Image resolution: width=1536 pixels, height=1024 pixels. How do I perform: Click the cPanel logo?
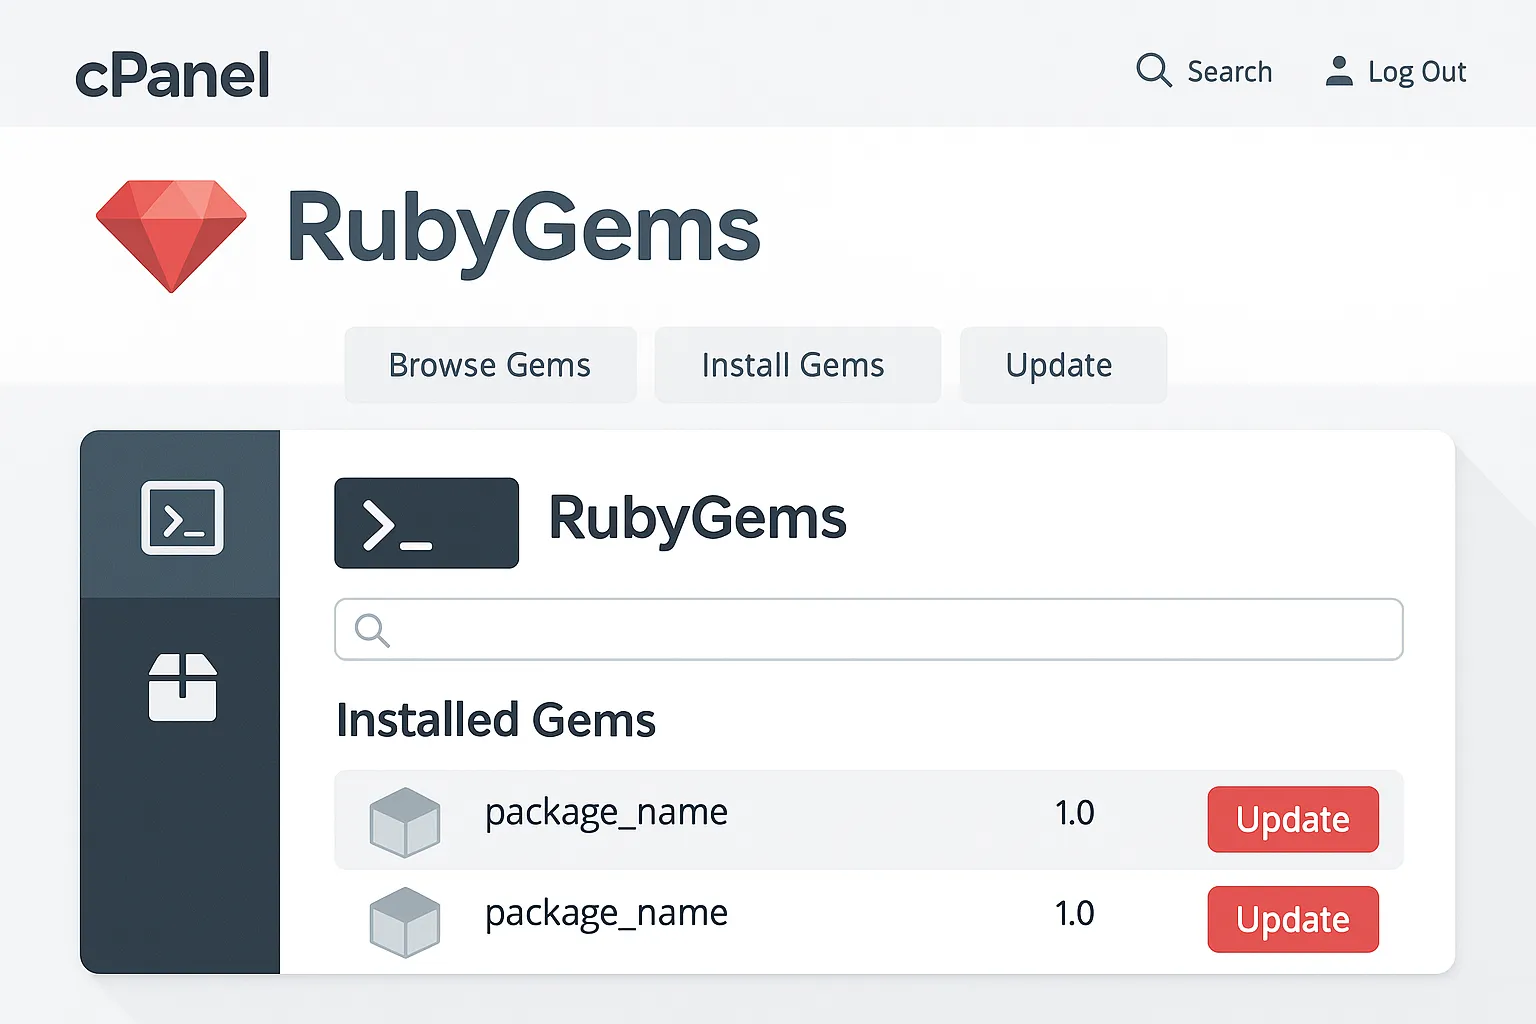click(x=172, y=76)
